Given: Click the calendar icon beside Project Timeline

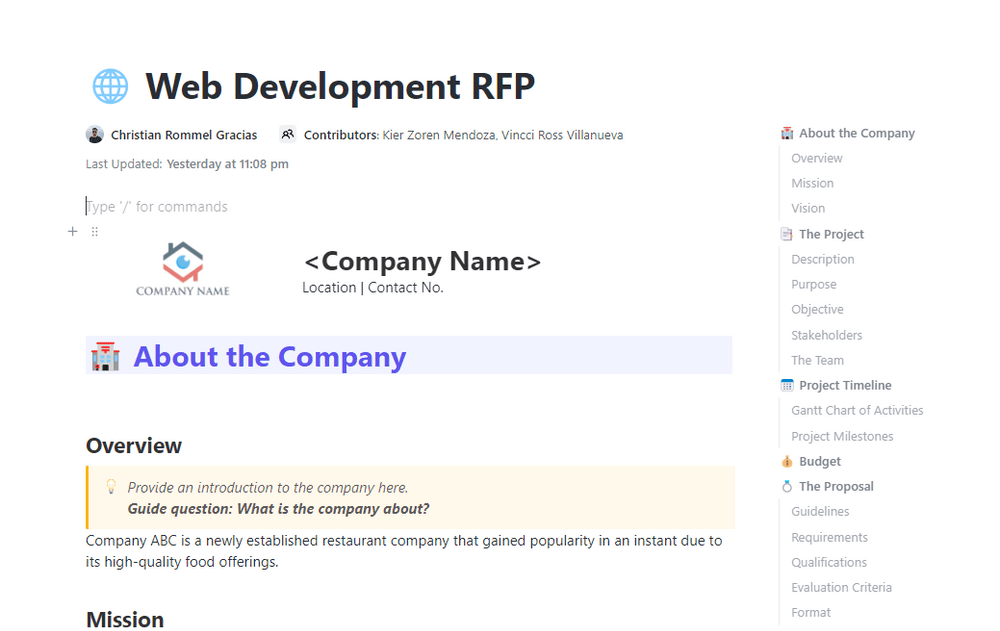Looking at the screenshot, I should tap(786, 385).
